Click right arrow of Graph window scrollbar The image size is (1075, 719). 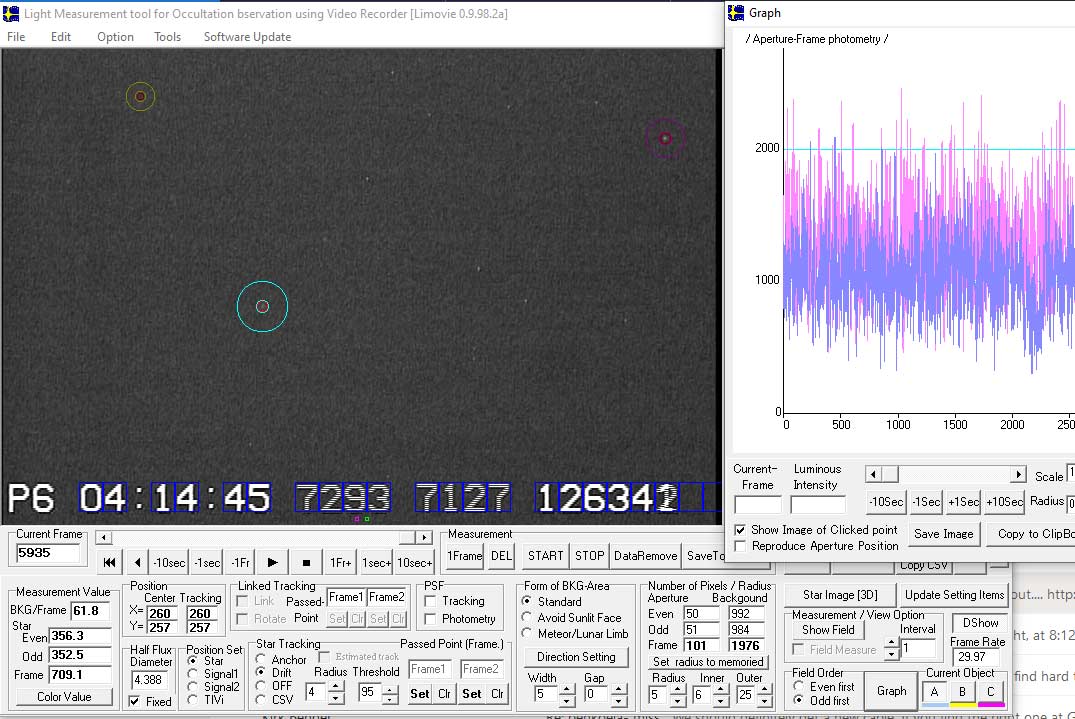1019,474
